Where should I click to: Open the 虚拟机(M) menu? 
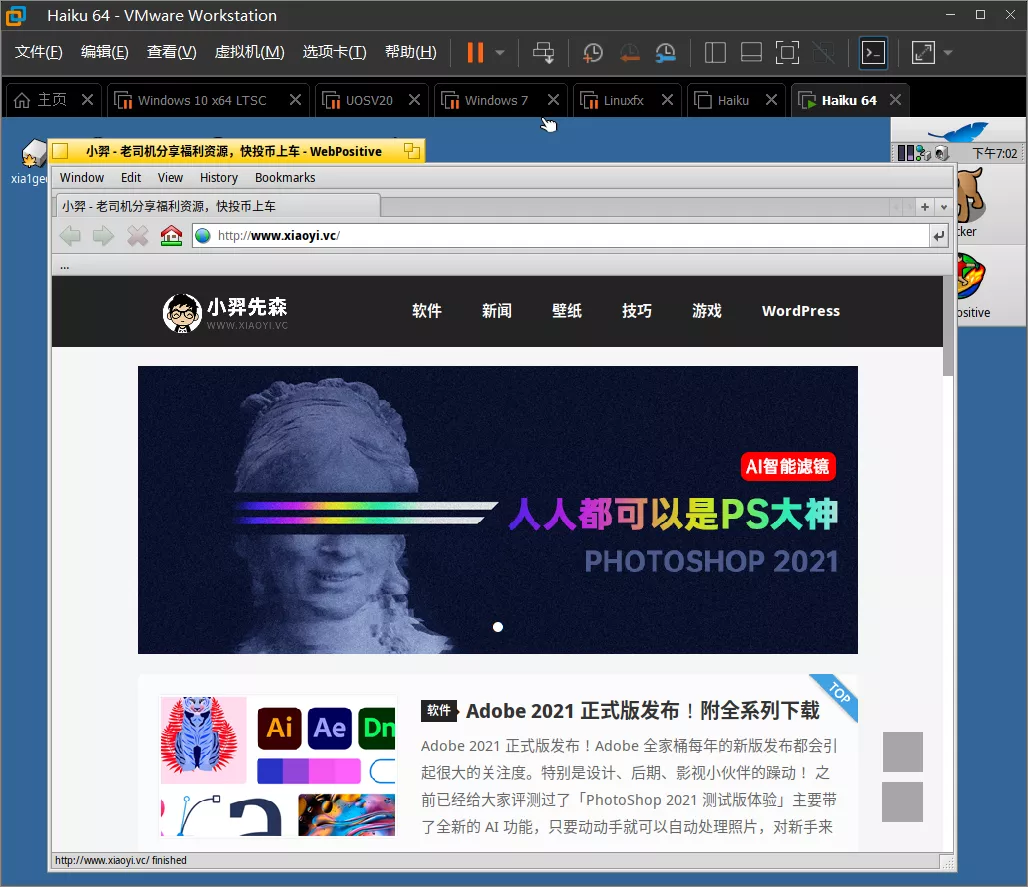pos(249,52)
